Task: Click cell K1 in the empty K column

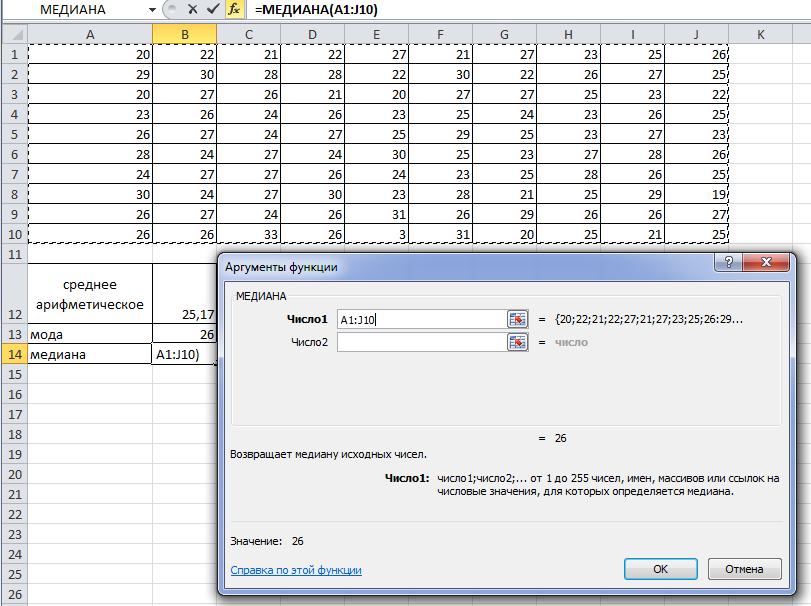Action: click(x=760, y=54)
